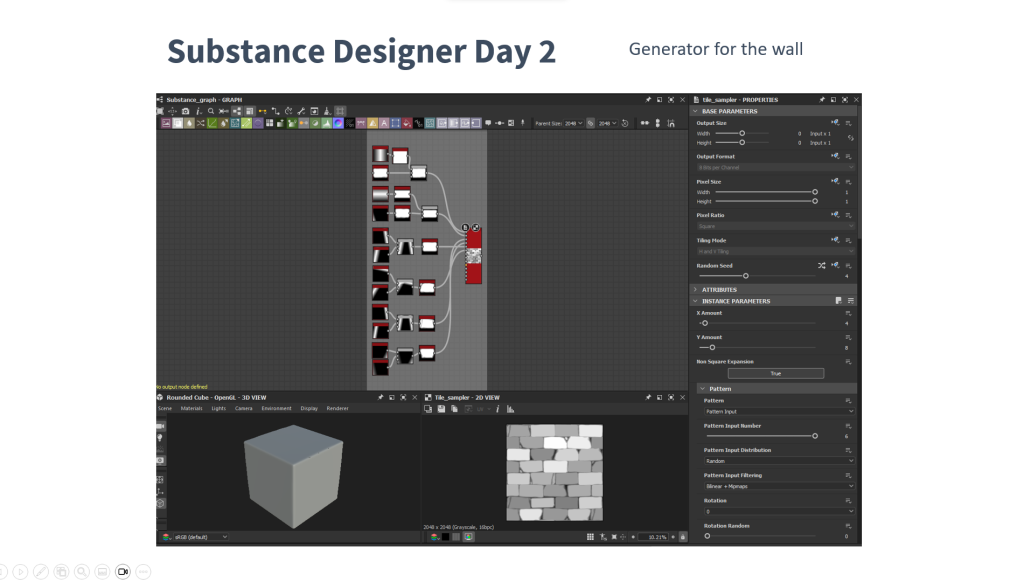Pin the tile_sampler PROPERTIES panel
This screenshot has width=1024, height=582.
pyautogui.click(x=822, y=100)
